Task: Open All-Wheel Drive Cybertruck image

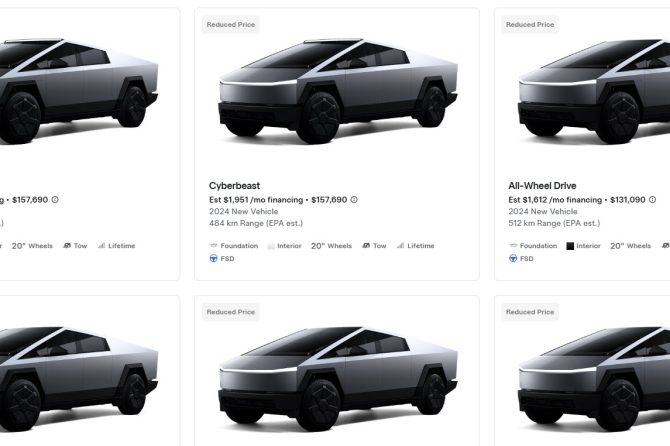Action: point(594,91)
